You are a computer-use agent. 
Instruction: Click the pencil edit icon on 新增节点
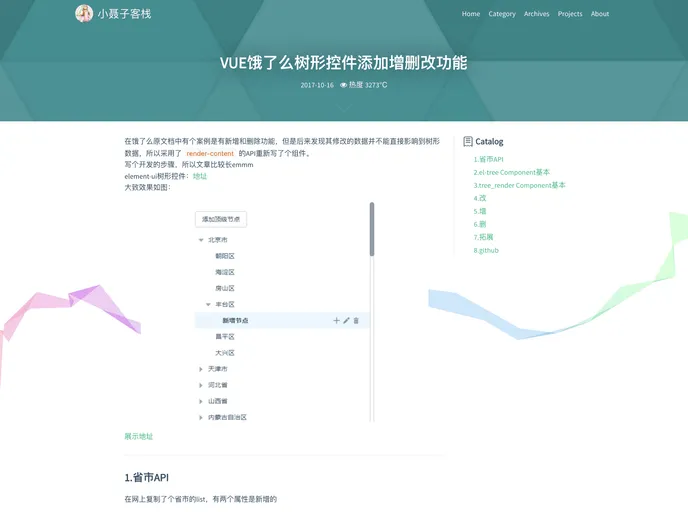[x=346, y=321]
